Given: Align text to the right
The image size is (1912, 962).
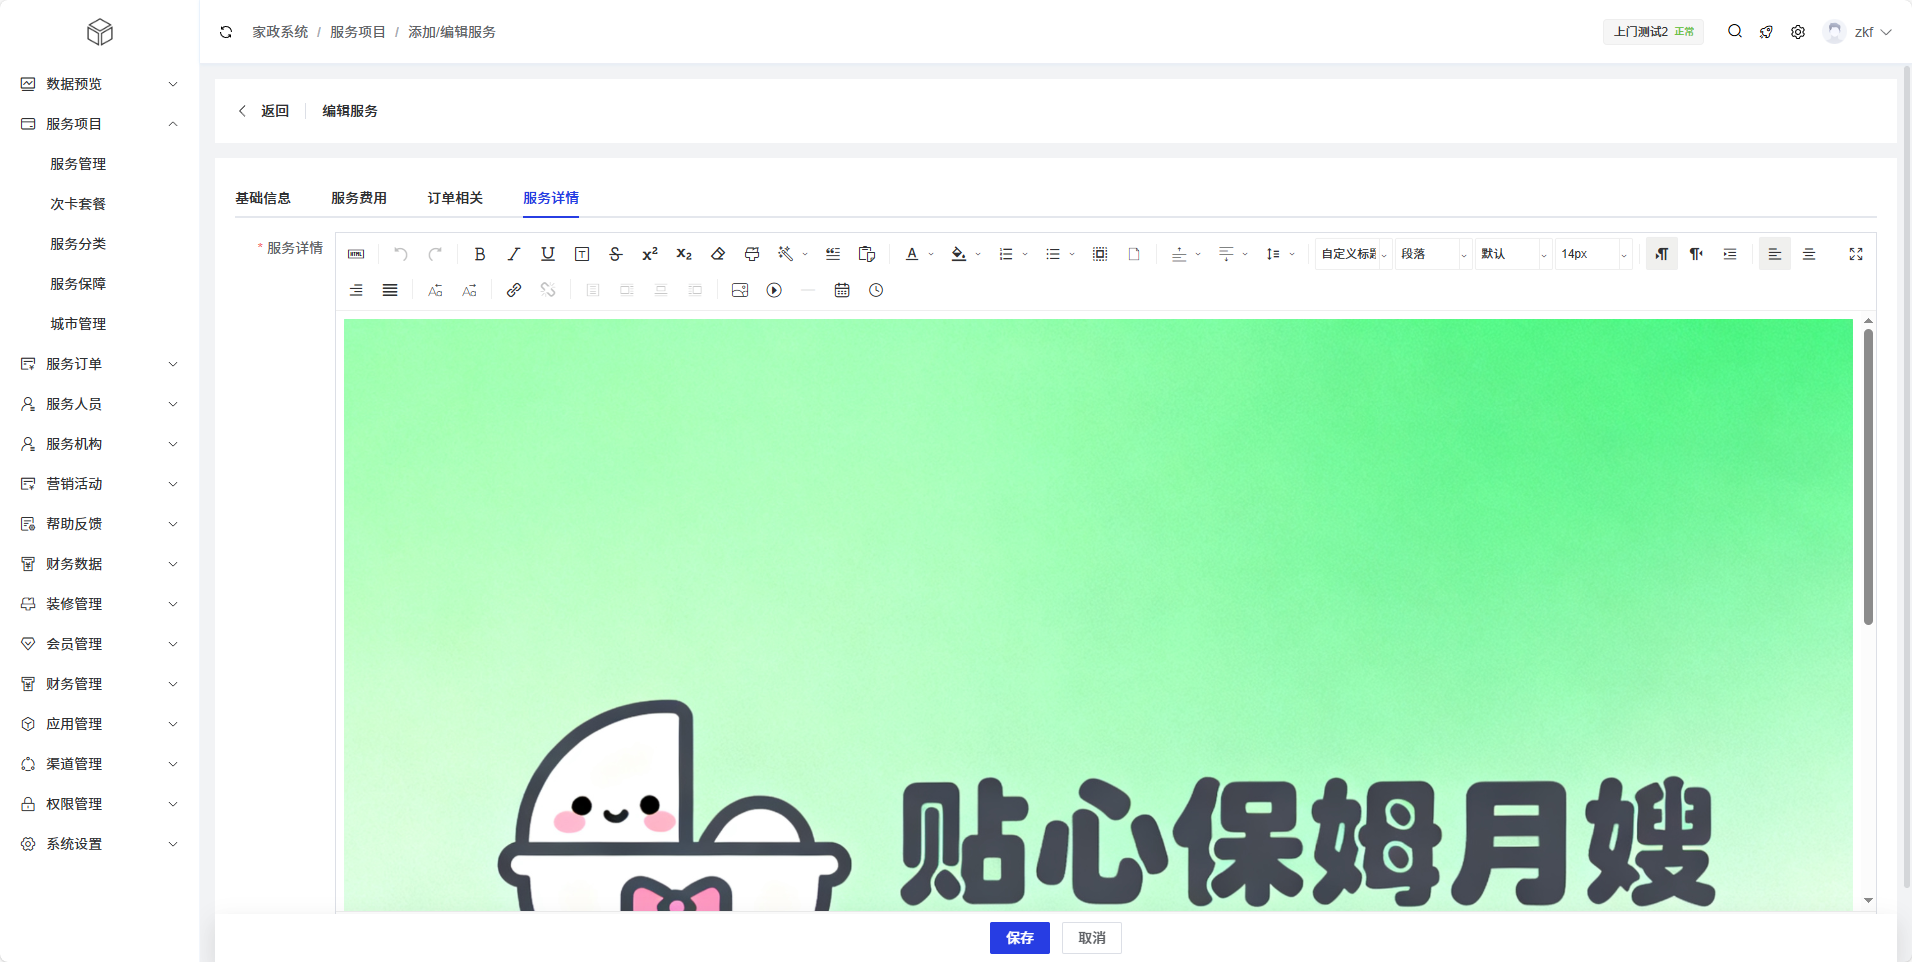Looking at the screenshot, I should (x=356, y=290).
